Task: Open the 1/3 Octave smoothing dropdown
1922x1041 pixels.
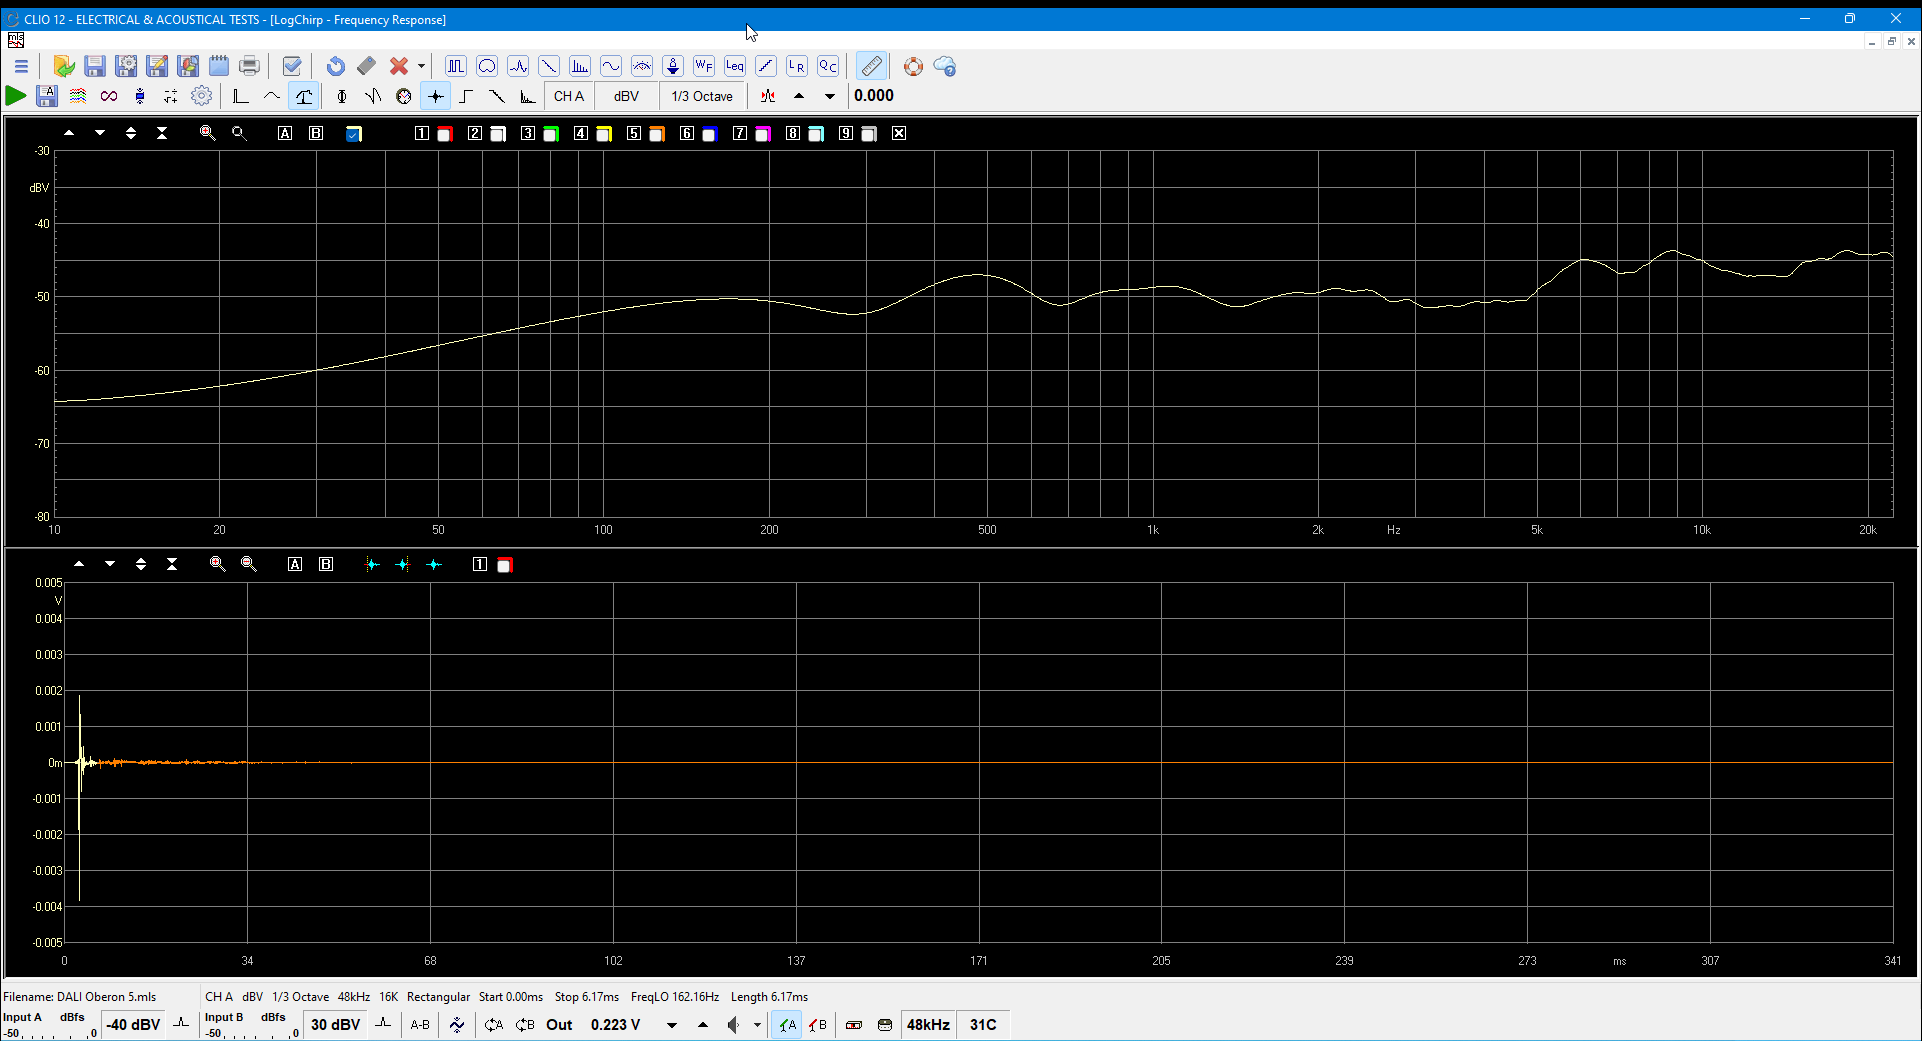Action: pyautogui.click(x=702, y=96)
